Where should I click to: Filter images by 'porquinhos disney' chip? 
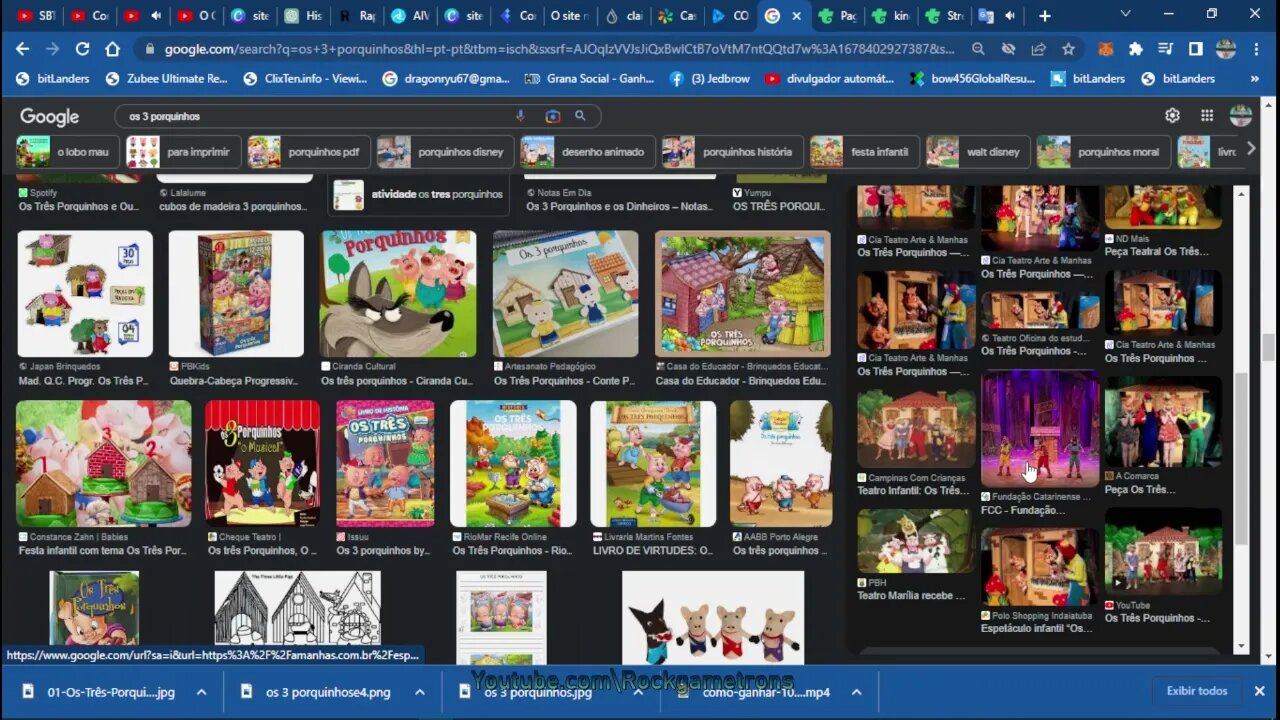click(445, 152)
